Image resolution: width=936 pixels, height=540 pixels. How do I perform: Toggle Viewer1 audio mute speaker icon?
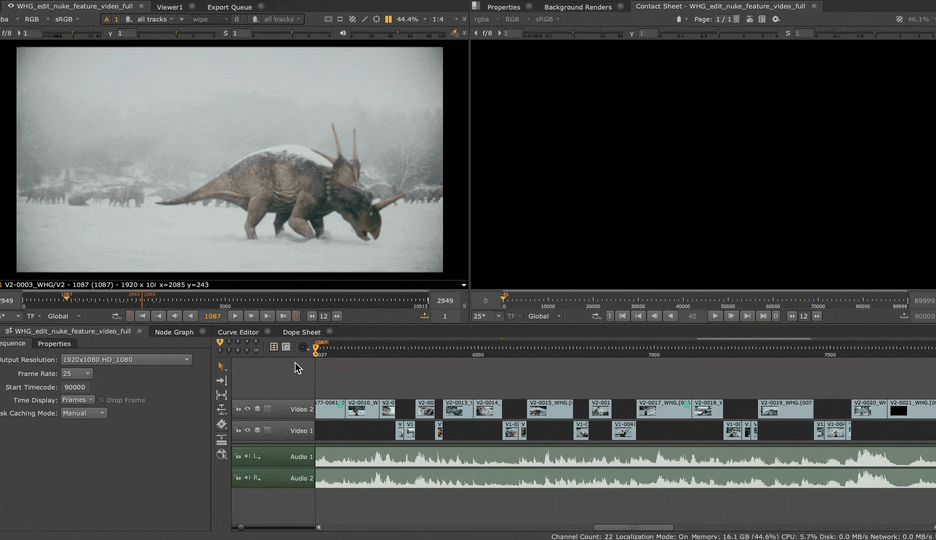(x=343, y=33)
